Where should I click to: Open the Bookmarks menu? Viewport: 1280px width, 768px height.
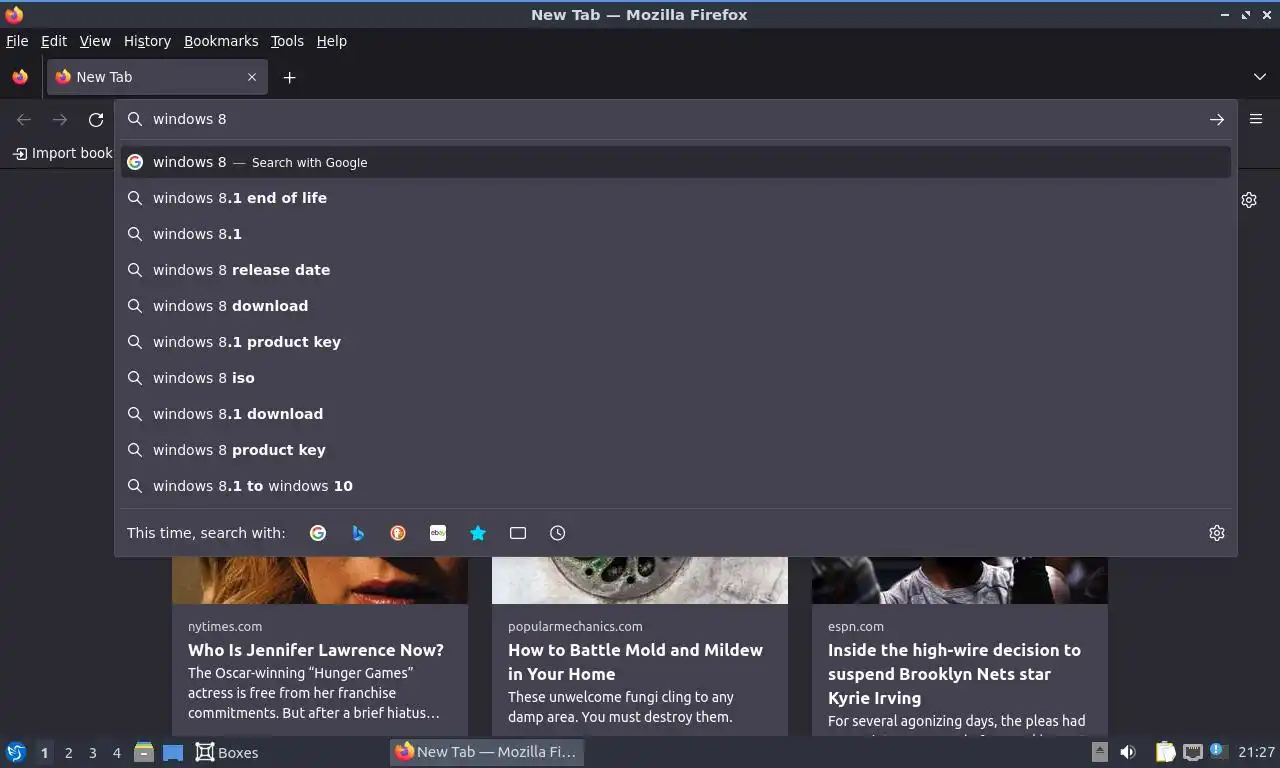coord(221,41)
